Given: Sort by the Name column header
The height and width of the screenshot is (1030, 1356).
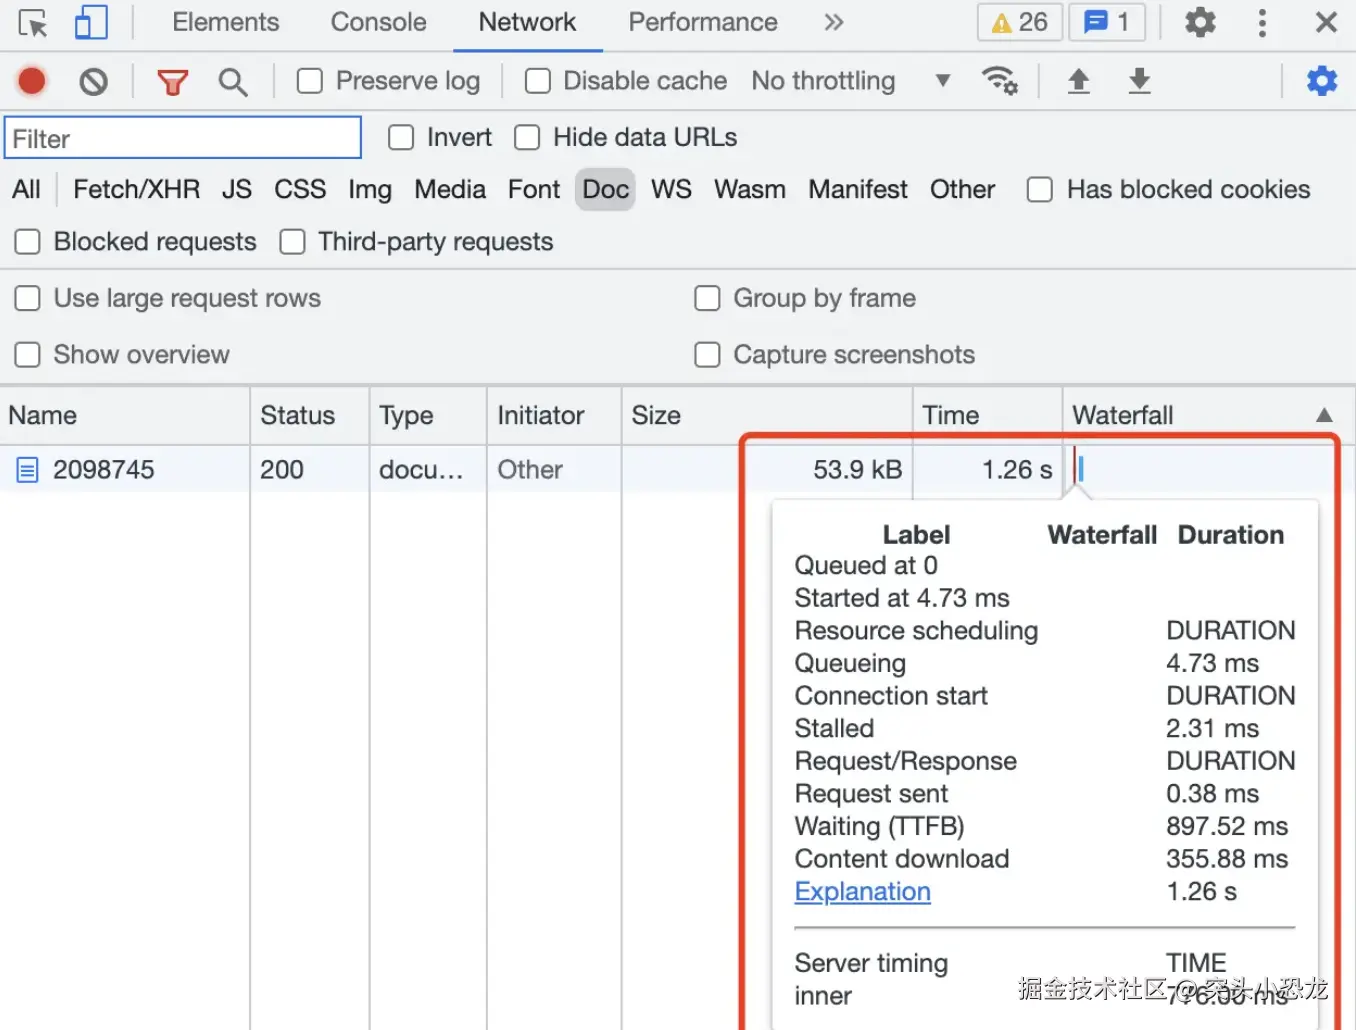Looking at the screenshot, I should point(125,415).
